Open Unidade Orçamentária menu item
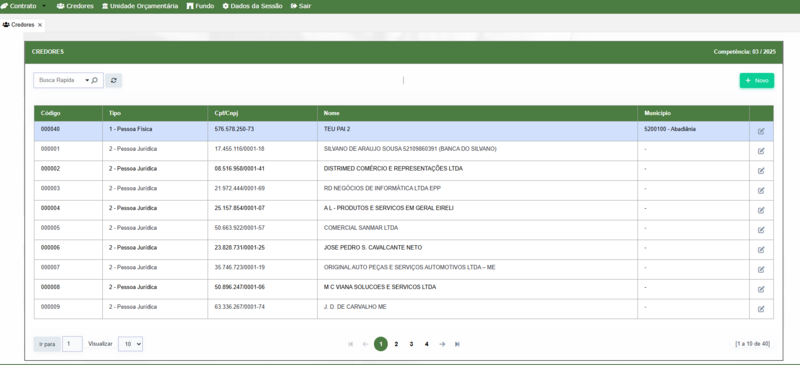The height and width of the screenshot is (365, 800). pos(140,6)
